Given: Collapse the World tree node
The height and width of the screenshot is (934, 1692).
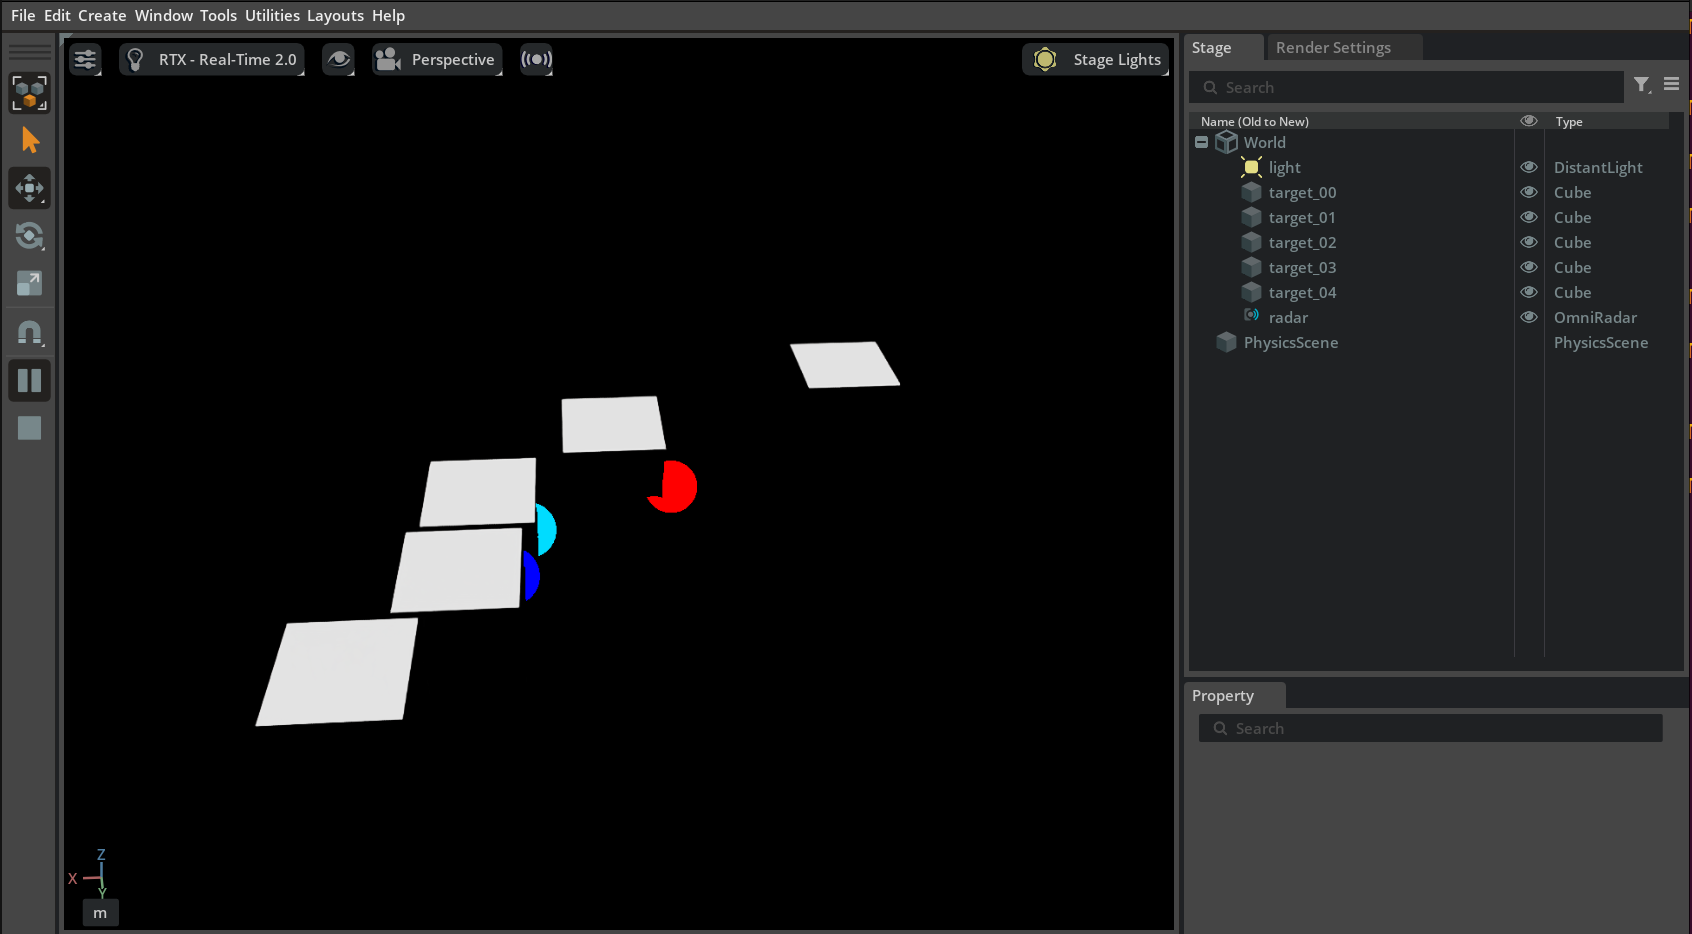Looking at the screenshot, I should click(x=1201, y=142).
